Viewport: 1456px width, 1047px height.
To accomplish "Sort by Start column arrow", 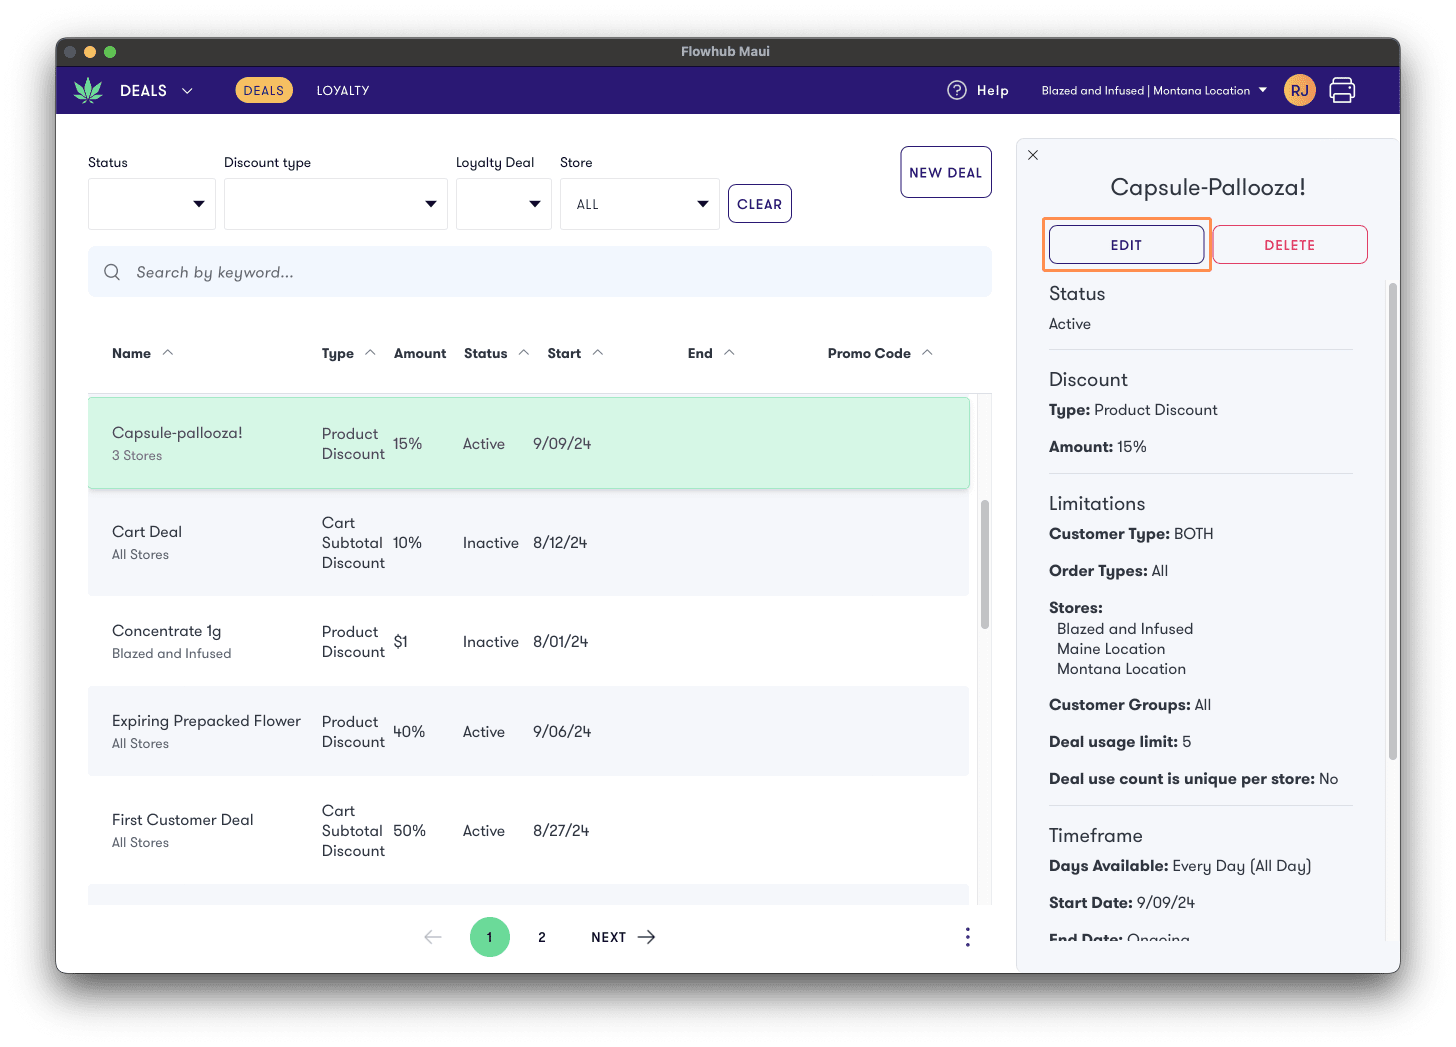I will (598, 352).
